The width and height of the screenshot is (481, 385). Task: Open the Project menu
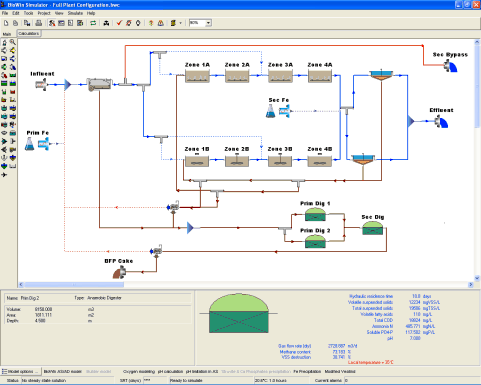click(44, 13)
